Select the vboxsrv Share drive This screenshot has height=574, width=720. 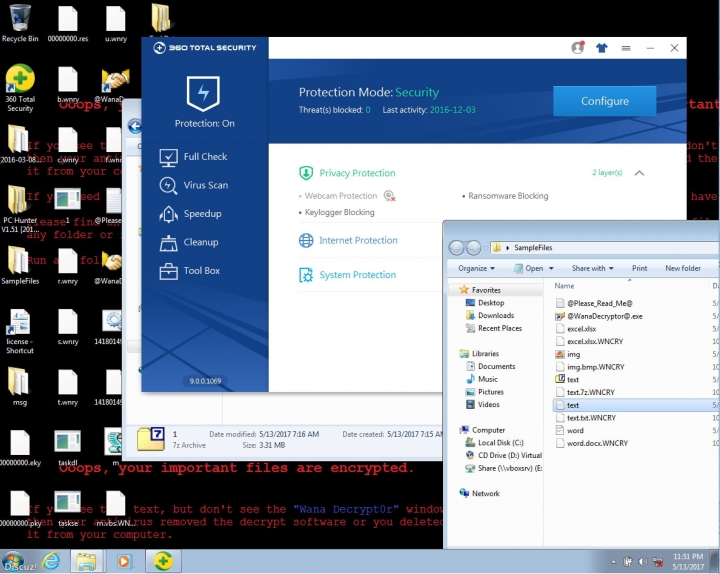click(x=510, y=469)
